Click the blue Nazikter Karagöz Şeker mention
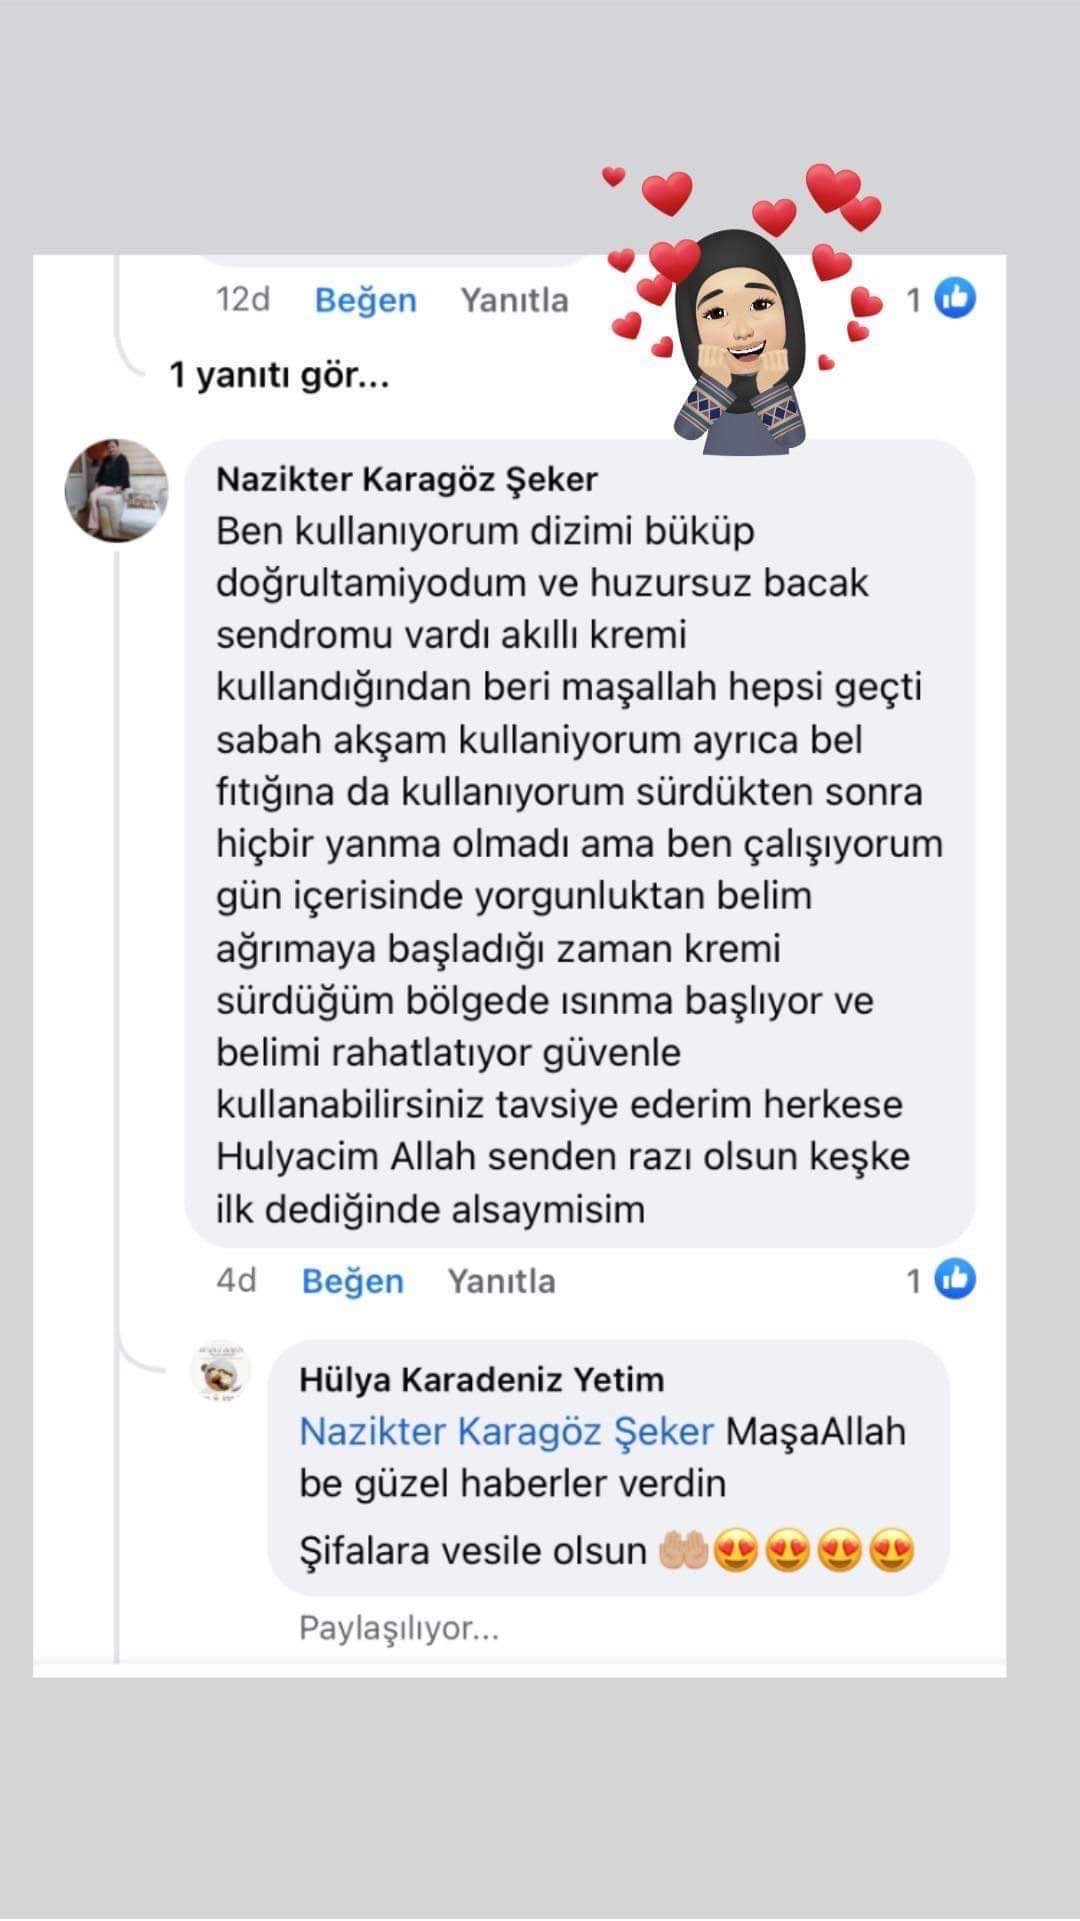The image size is (1080, 1921). pyautogui.click(x=506, y=1431)
